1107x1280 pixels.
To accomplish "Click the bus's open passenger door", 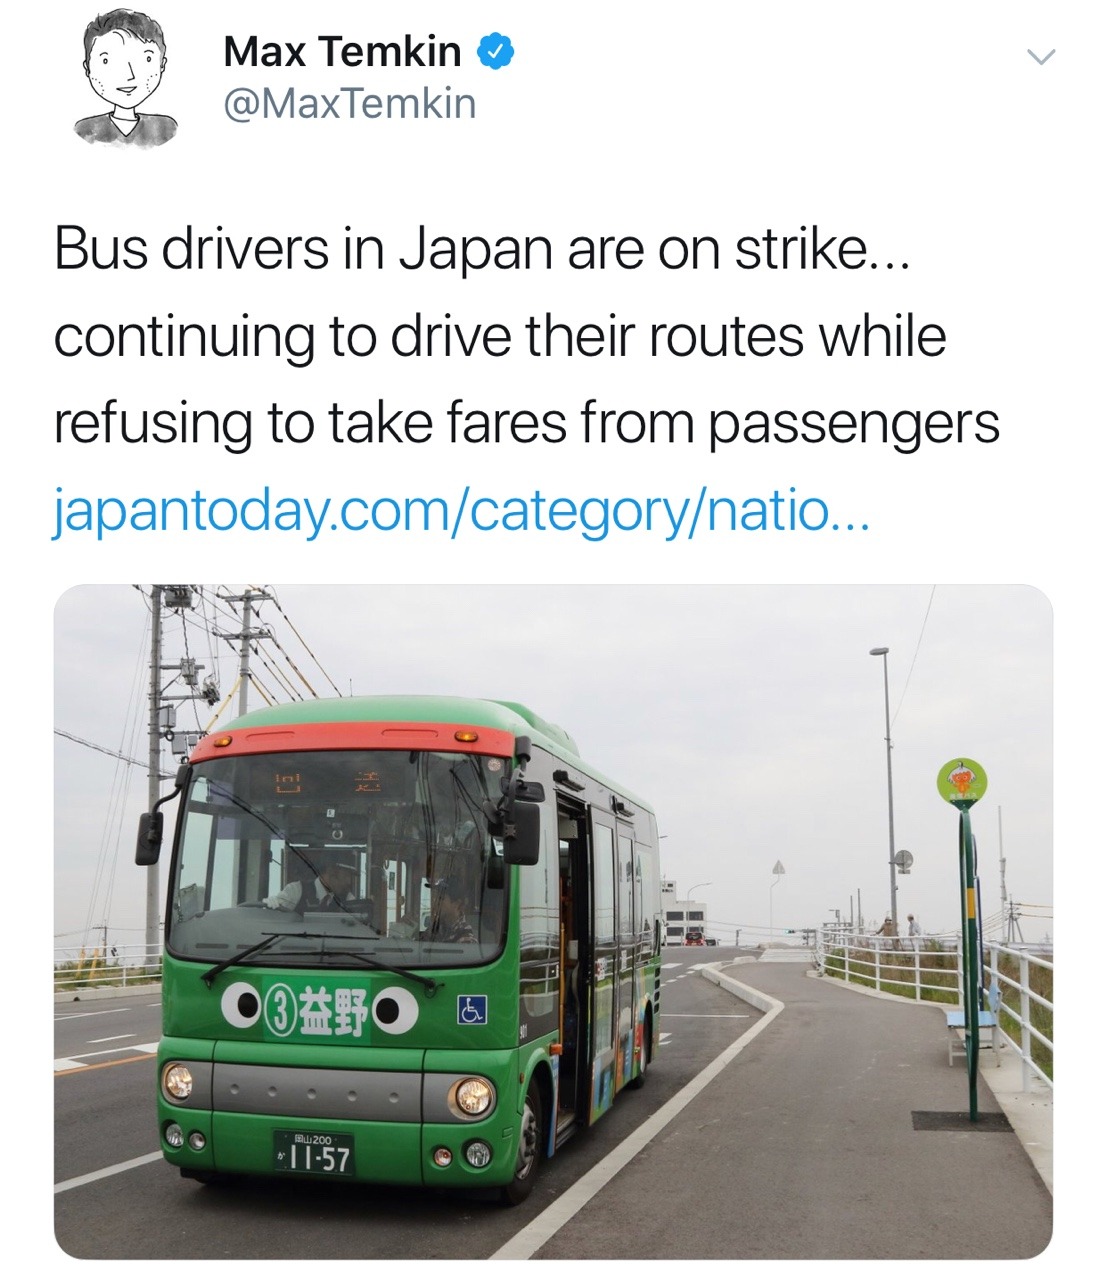I will [572, 960].
